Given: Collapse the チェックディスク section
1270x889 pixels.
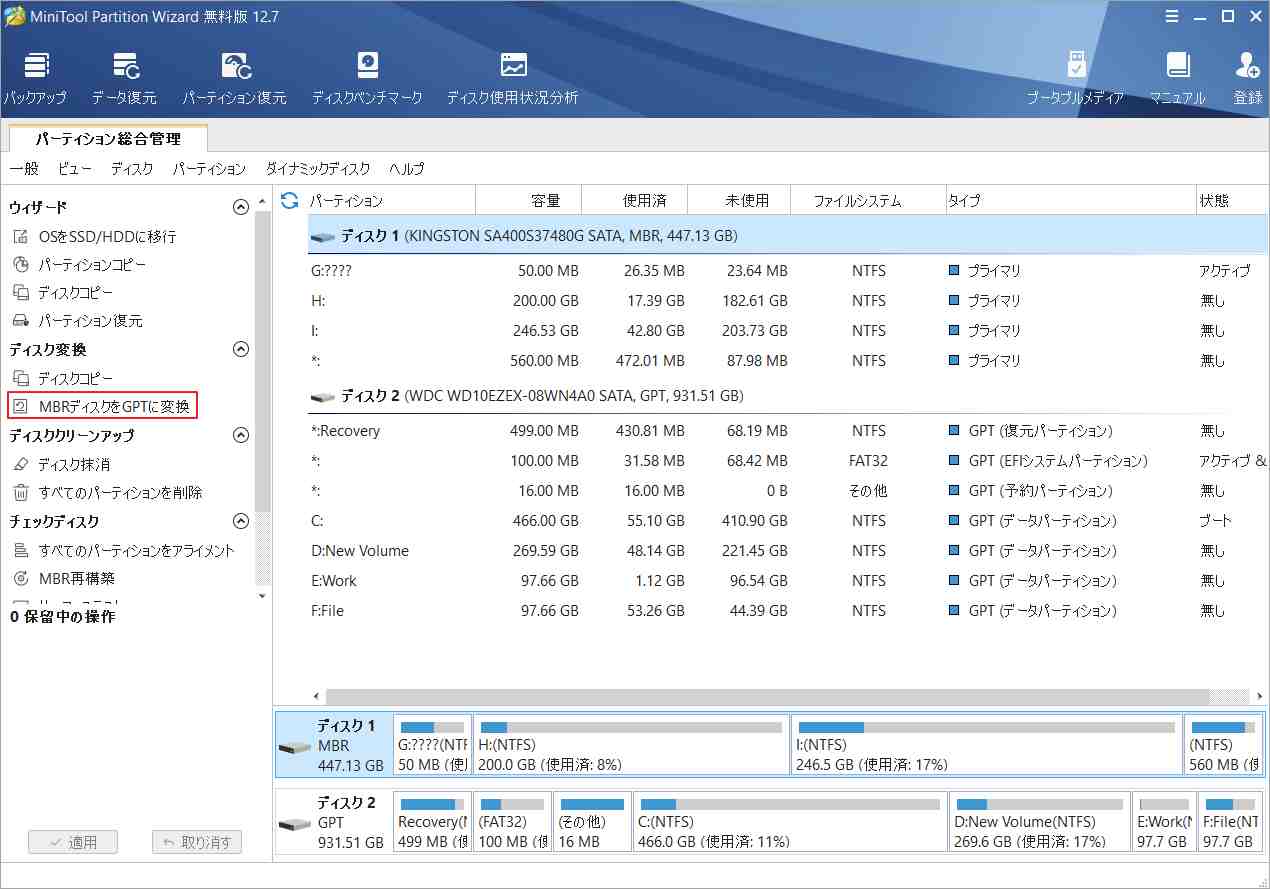Looking at the screenshot, I should 240,520.
